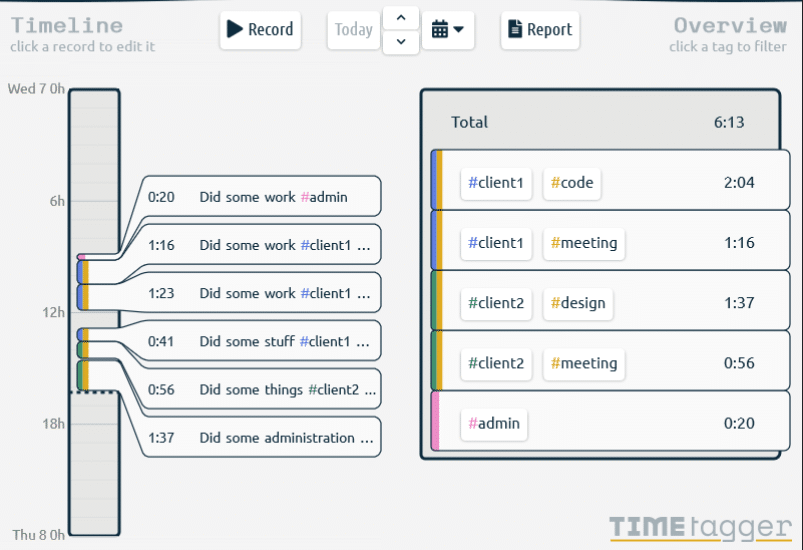
Task: Select #client2 tag in the design row
Action: pos(495,303)
